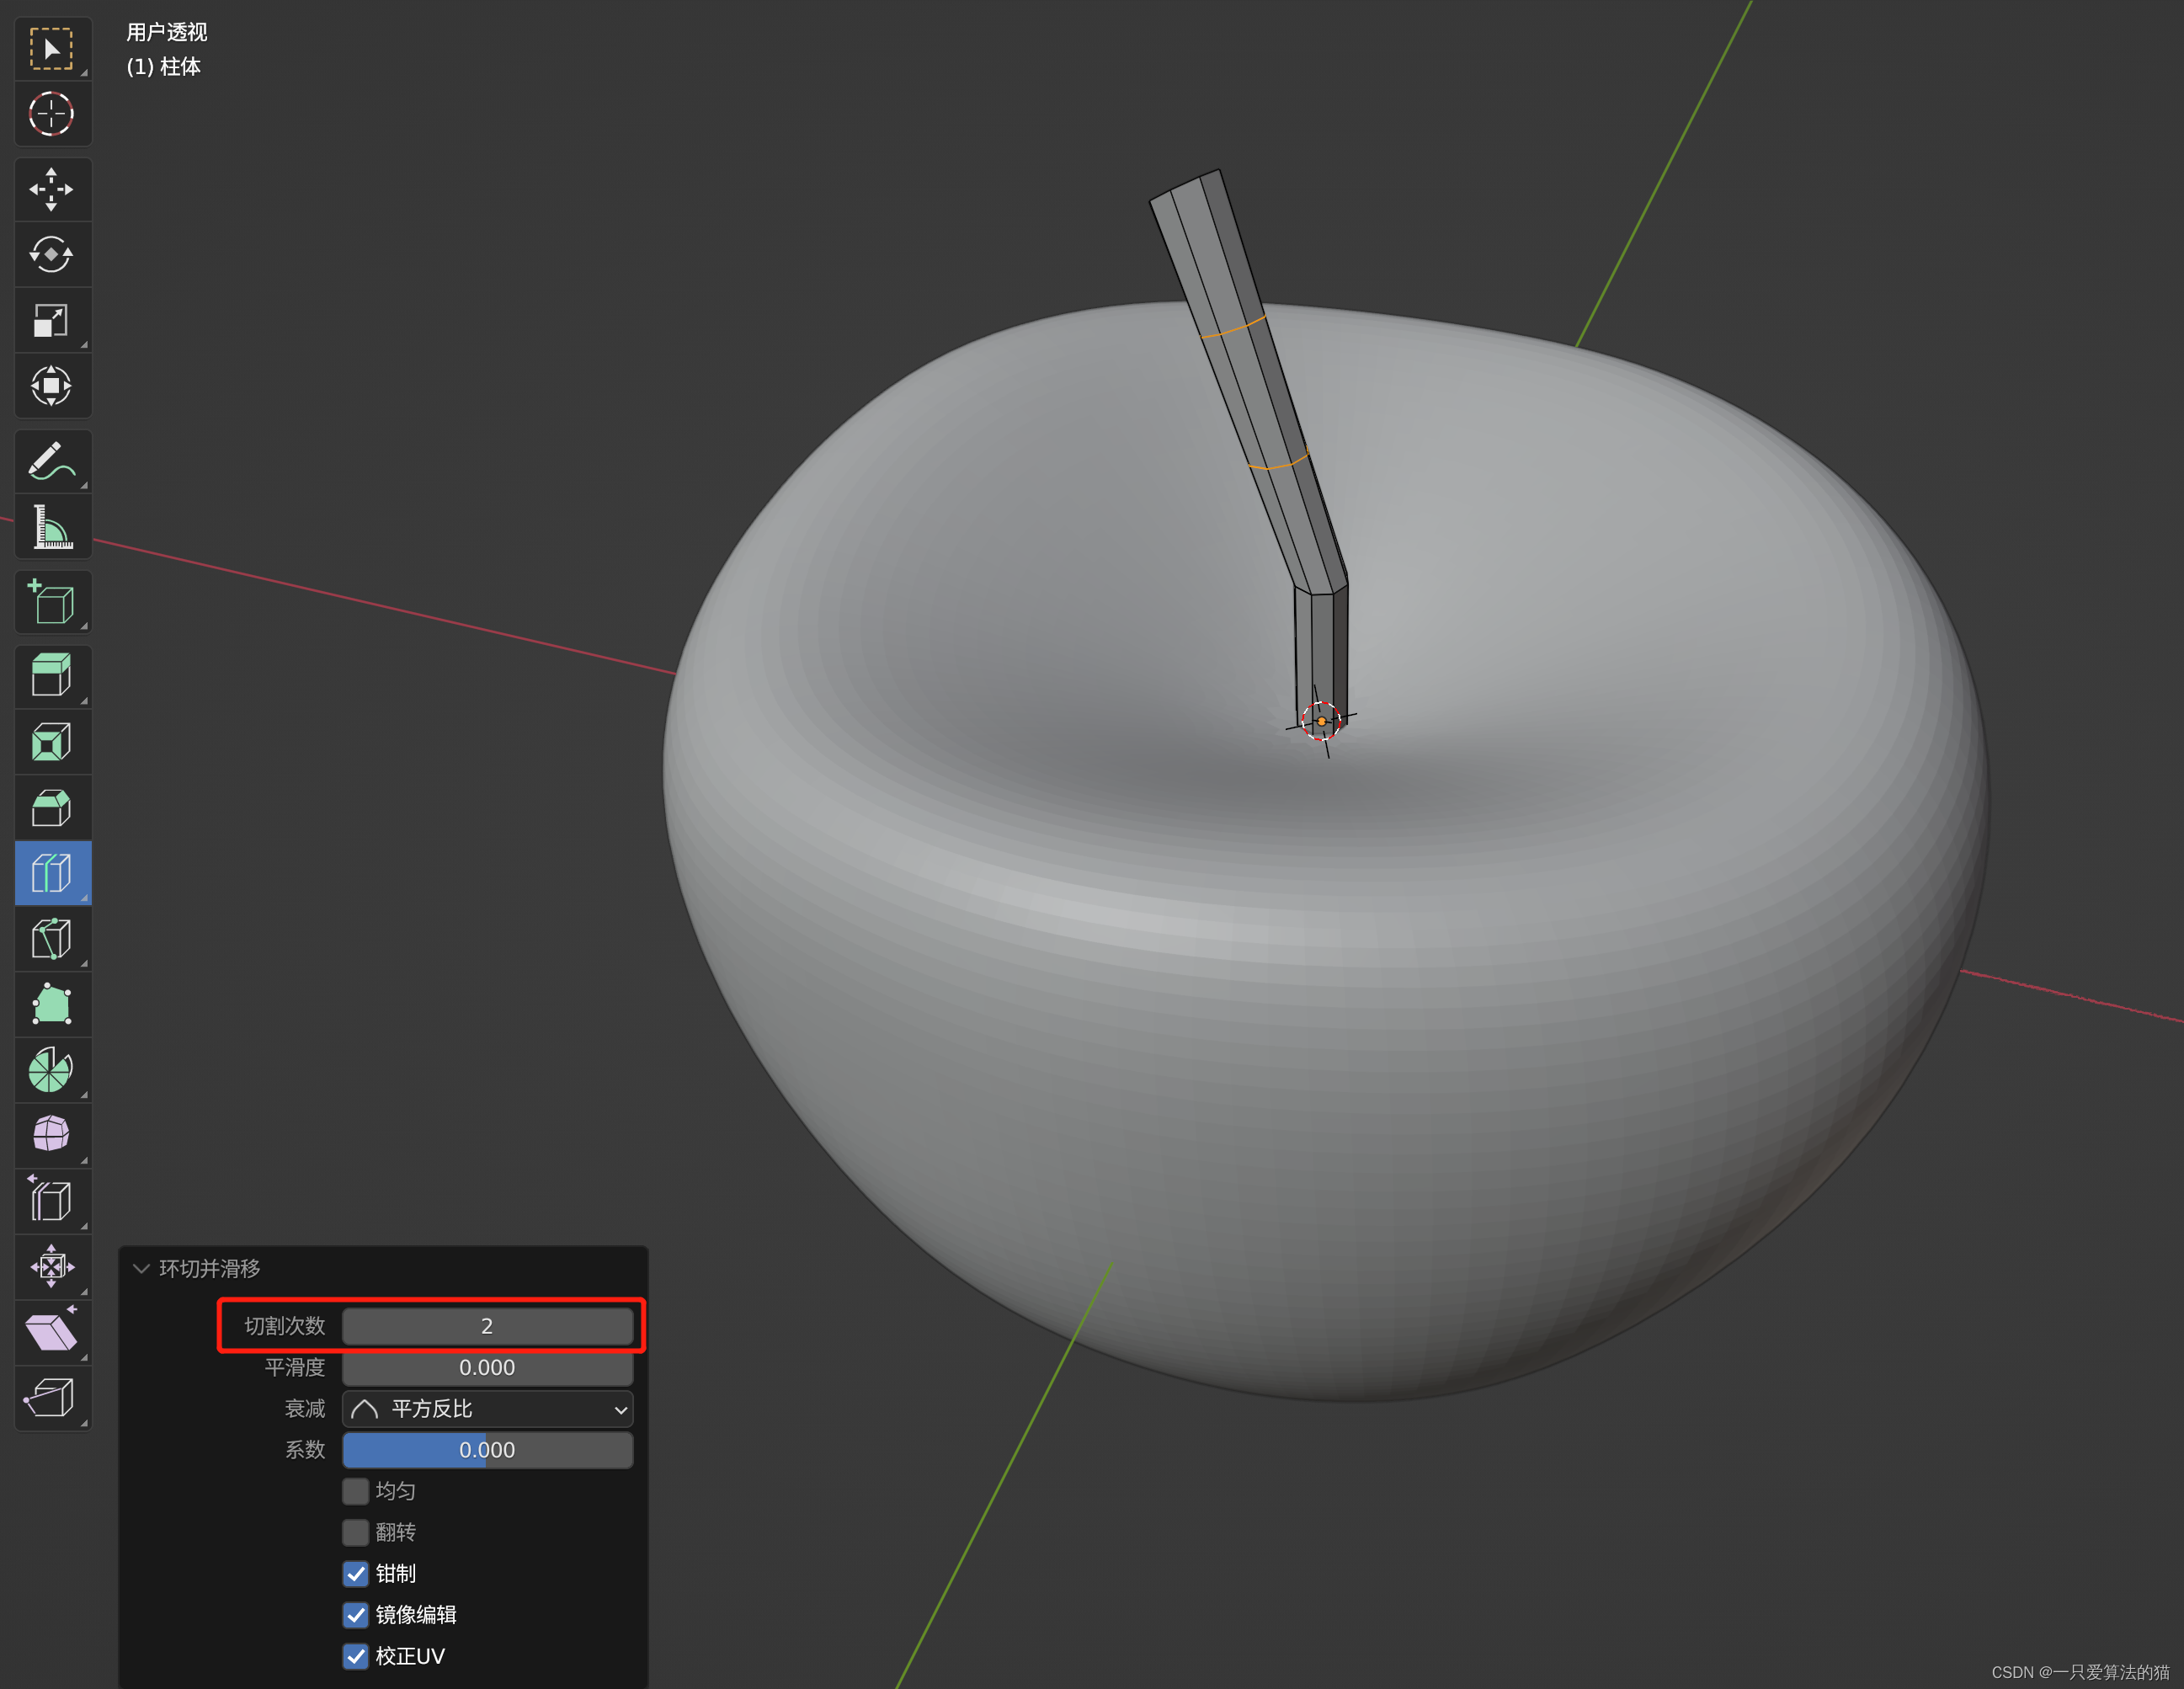The image size is (2184, 1689).
Task: Choose the Extrude Region tool
Action: pos(51,676)
